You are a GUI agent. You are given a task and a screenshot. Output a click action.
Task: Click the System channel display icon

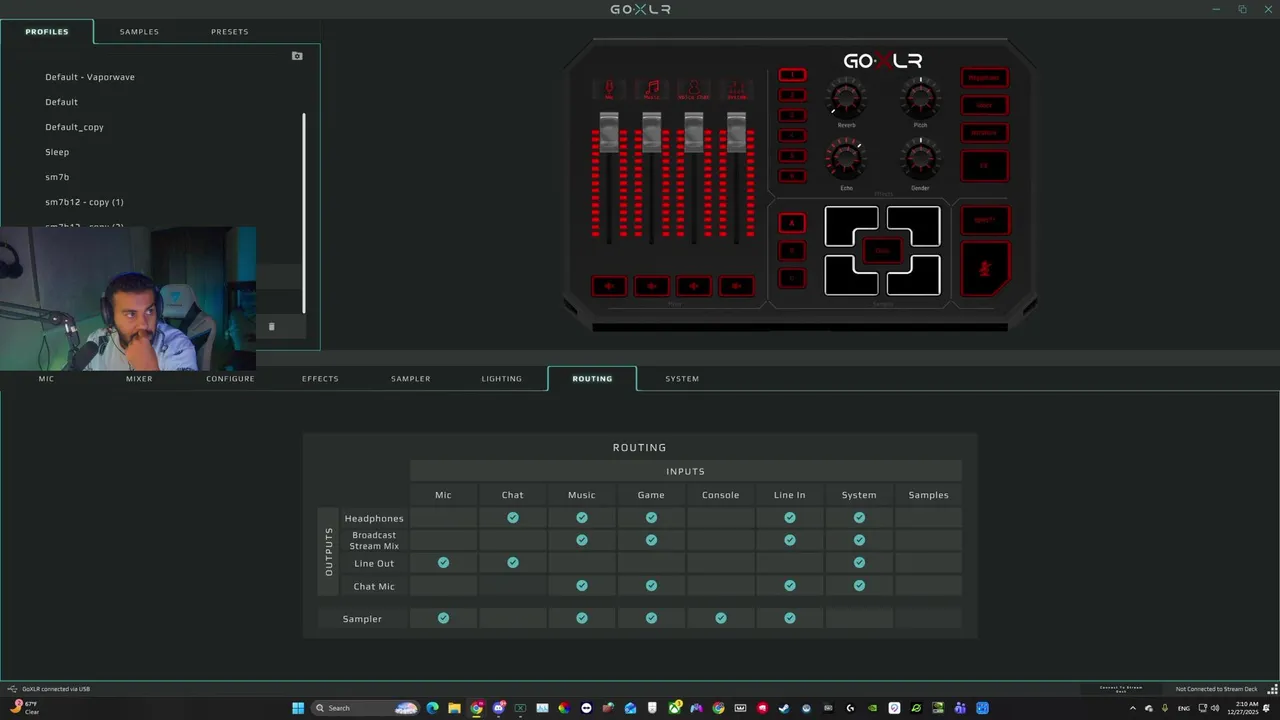(737, 89)
